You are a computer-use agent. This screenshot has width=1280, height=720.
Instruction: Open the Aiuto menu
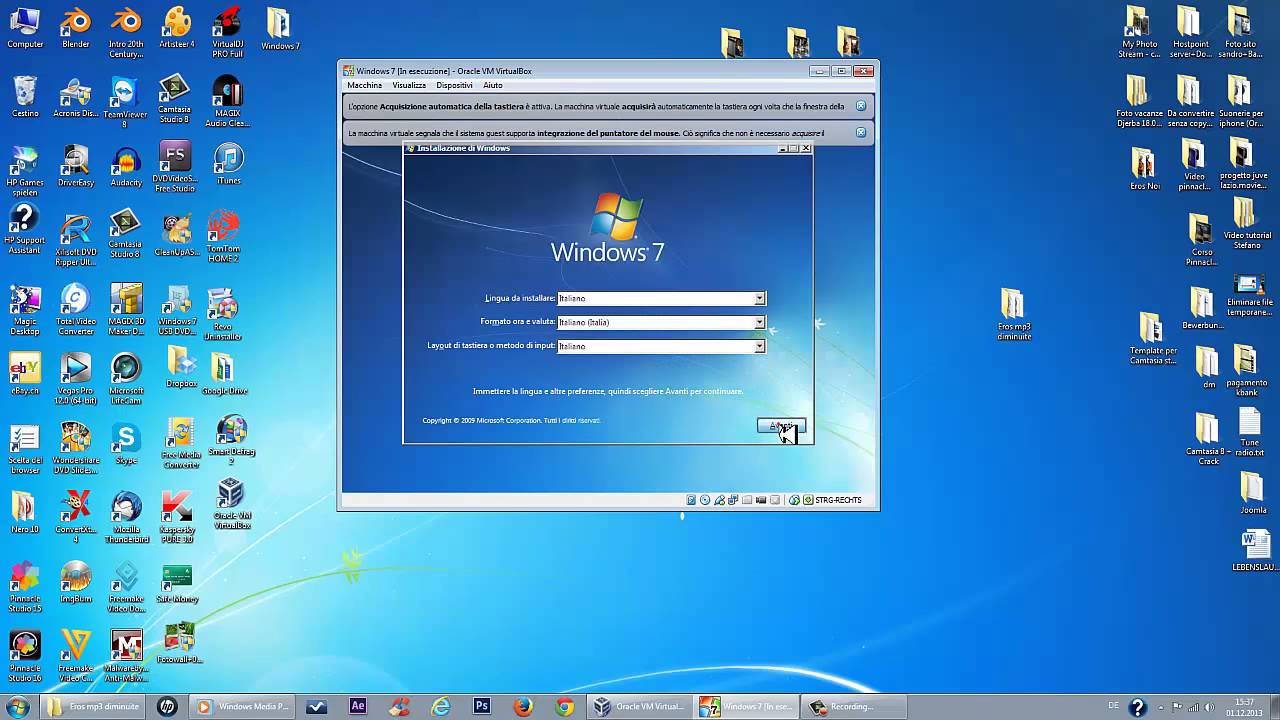tap(493, 85)
